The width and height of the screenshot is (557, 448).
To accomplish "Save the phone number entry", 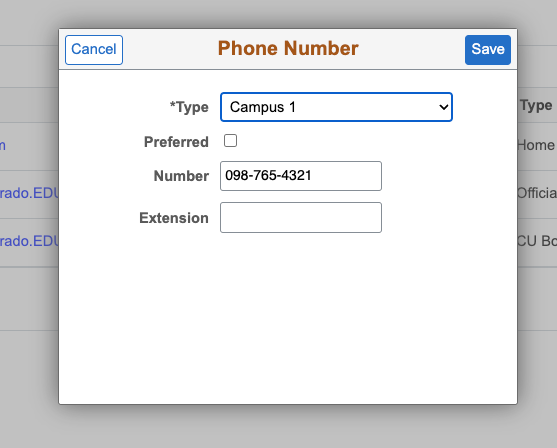I will point(488,50).
